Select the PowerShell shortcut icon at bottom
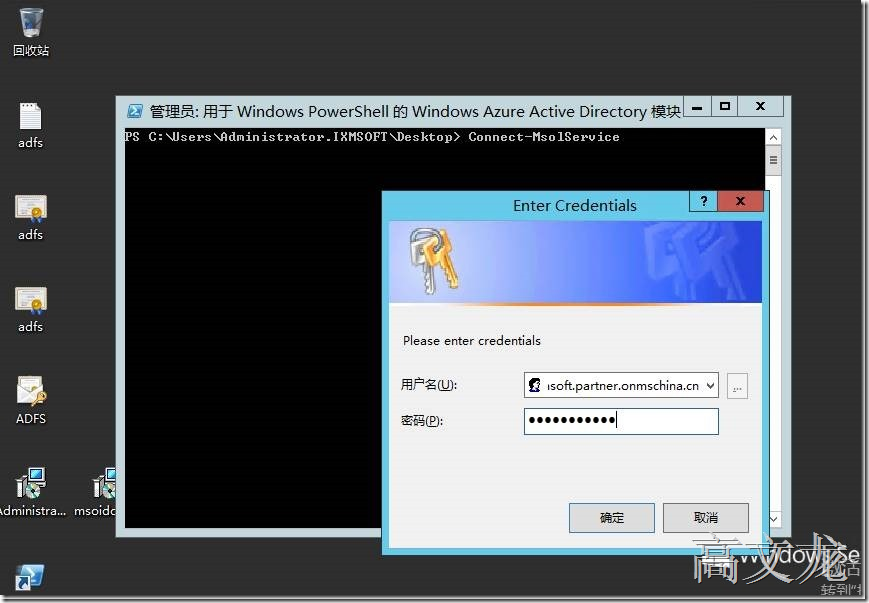The height and width of the screenshot is (603, 869). pyautogui.click(x=29, y=577)
